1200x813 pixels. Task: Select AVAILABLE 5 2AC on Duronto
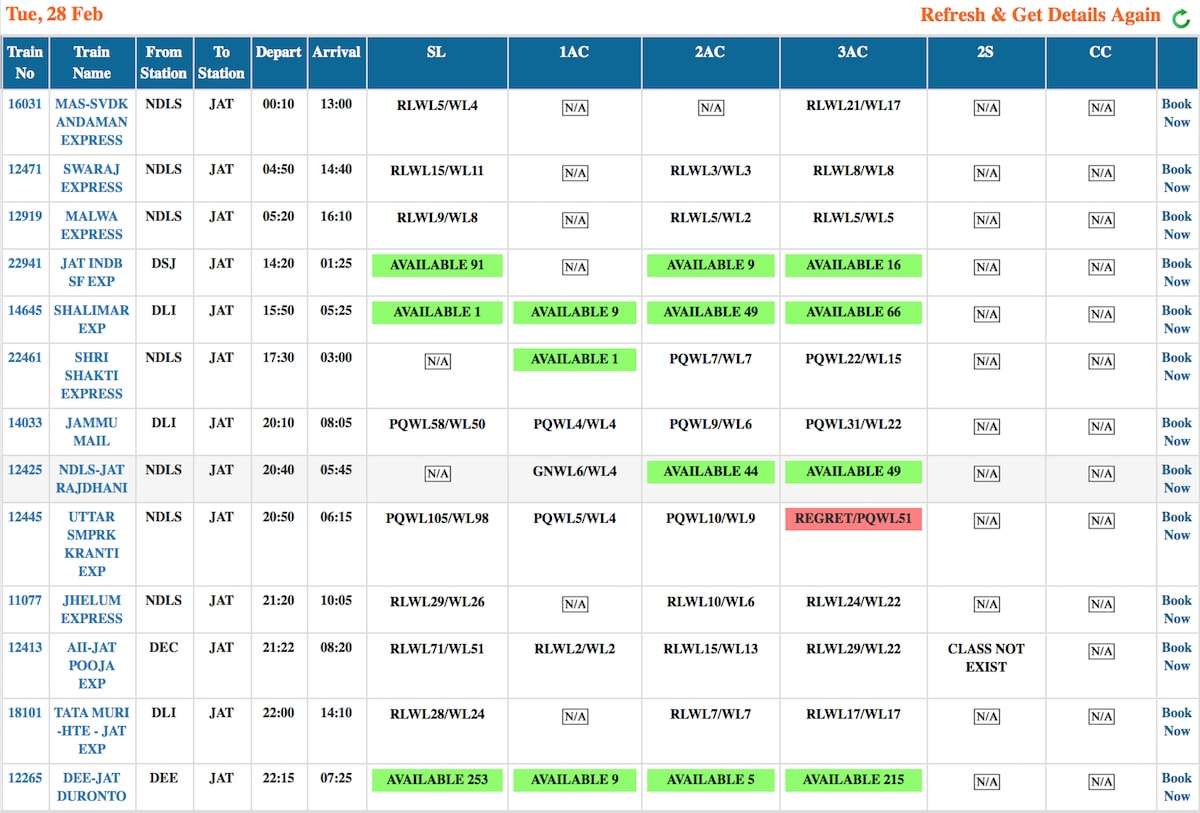(711, 779)
